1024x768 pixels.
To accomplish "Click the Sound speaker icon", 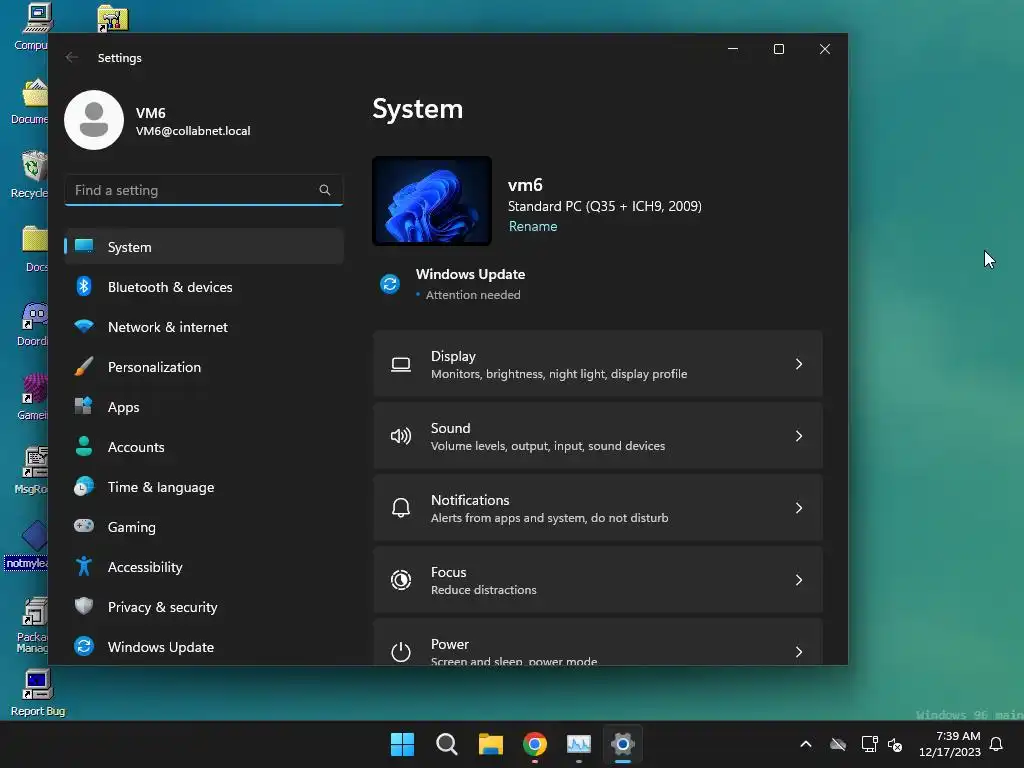I will coord(401,436).
